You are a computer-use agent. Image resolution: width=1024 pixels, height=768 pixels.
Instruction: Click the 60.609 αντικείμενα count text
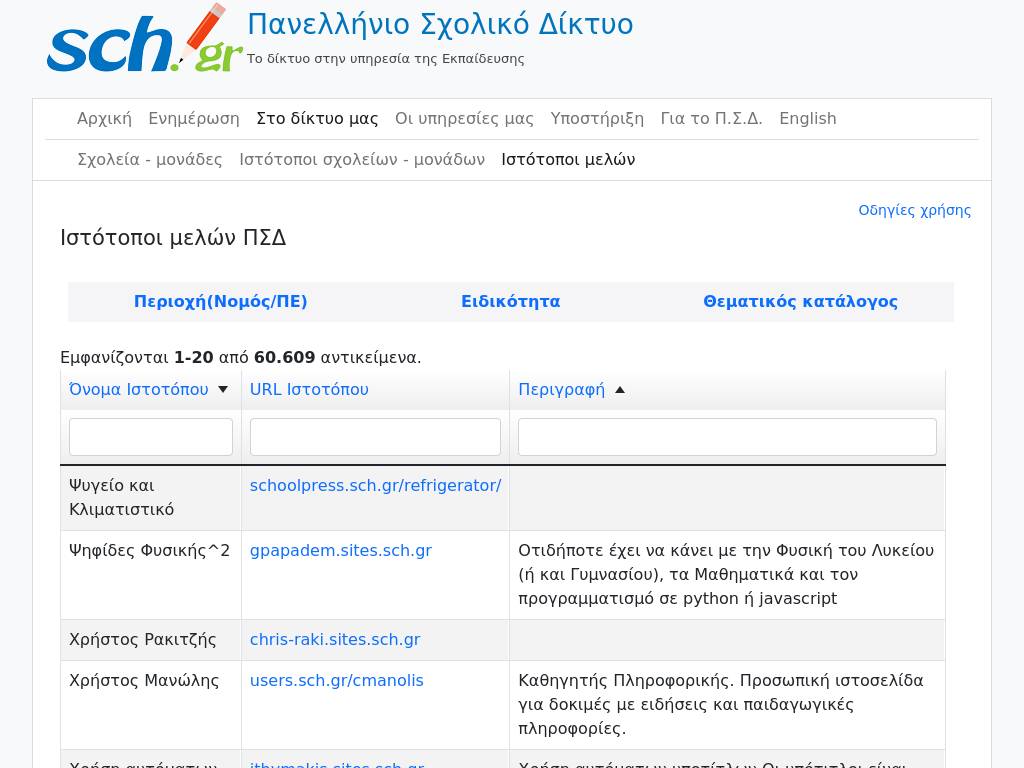tap(338, 357)
